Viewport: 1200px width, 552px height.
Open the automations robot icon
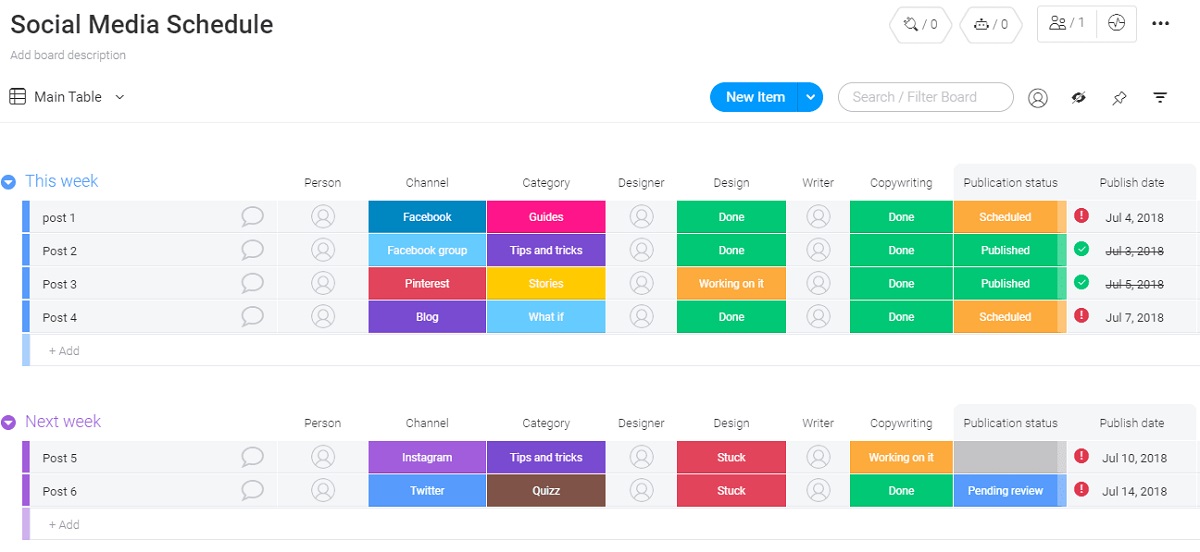(990, 25)
